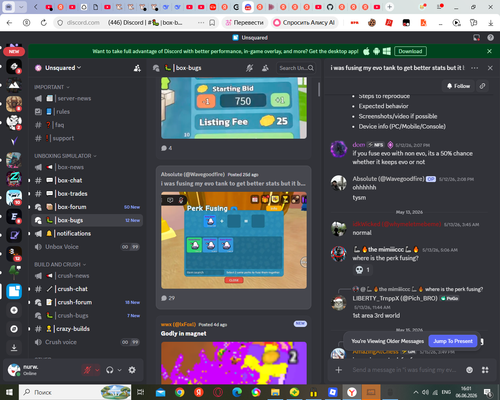Select the box-chat channel
The width and height of the screenshot is (500, 400).
(x=87, y=180)
